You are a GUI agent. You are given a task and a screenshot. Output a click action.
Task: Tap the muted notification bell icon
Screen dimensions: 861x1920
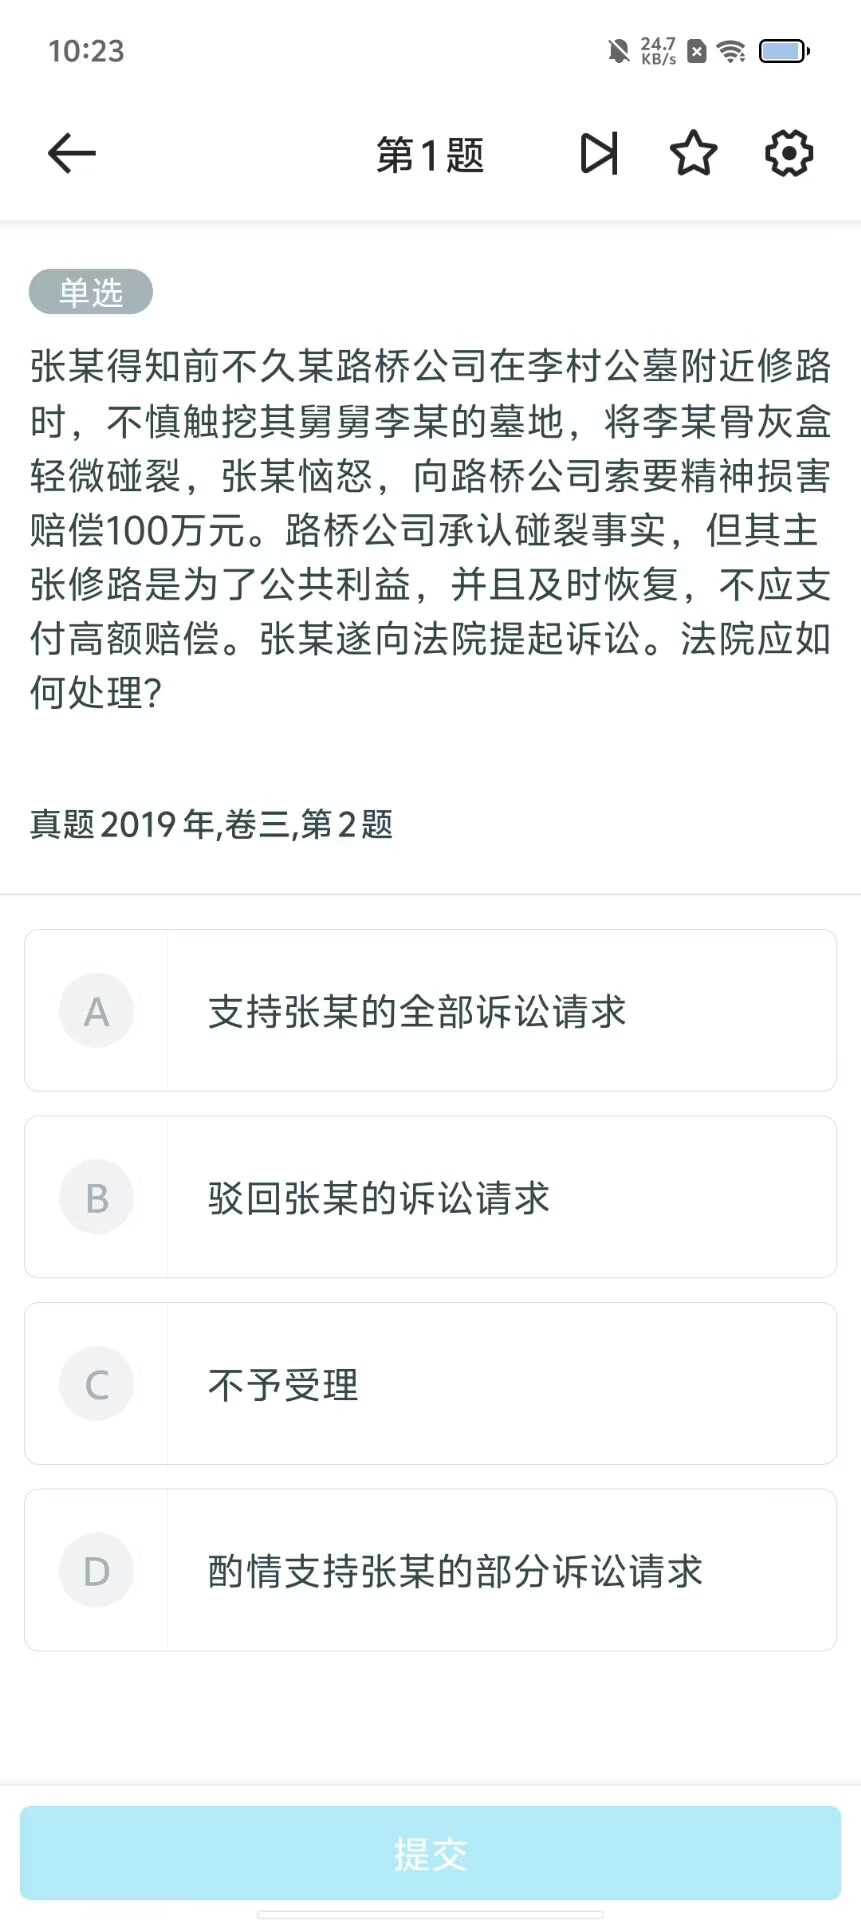(x=619, y=51)
